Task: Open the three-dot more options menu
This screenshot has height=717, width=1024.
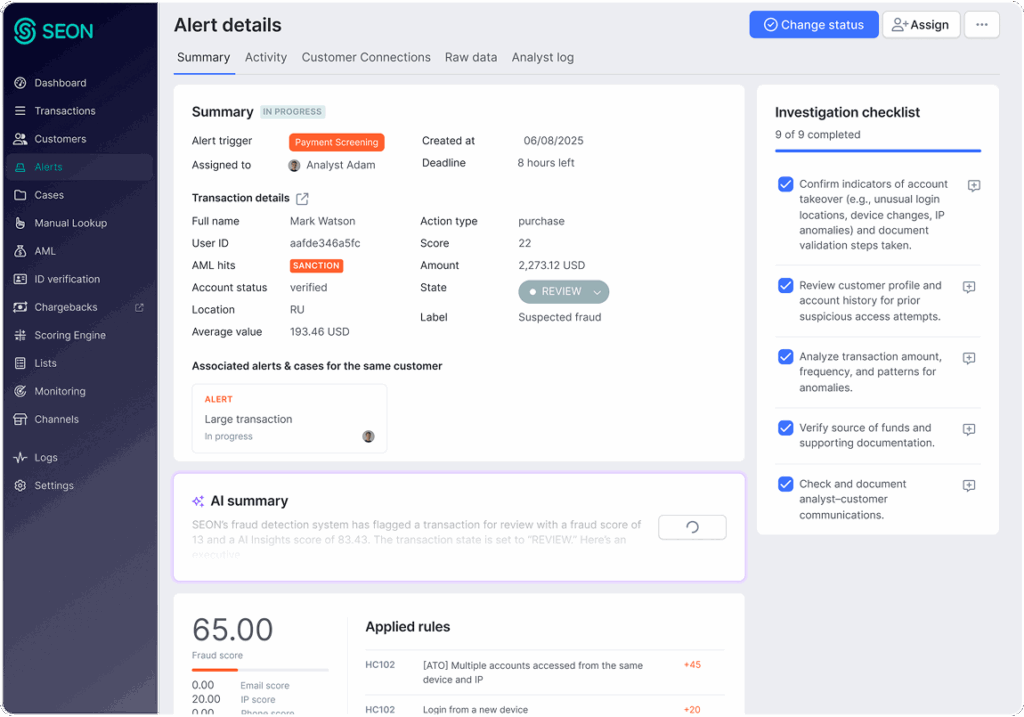Action: [x=981, y=25]
